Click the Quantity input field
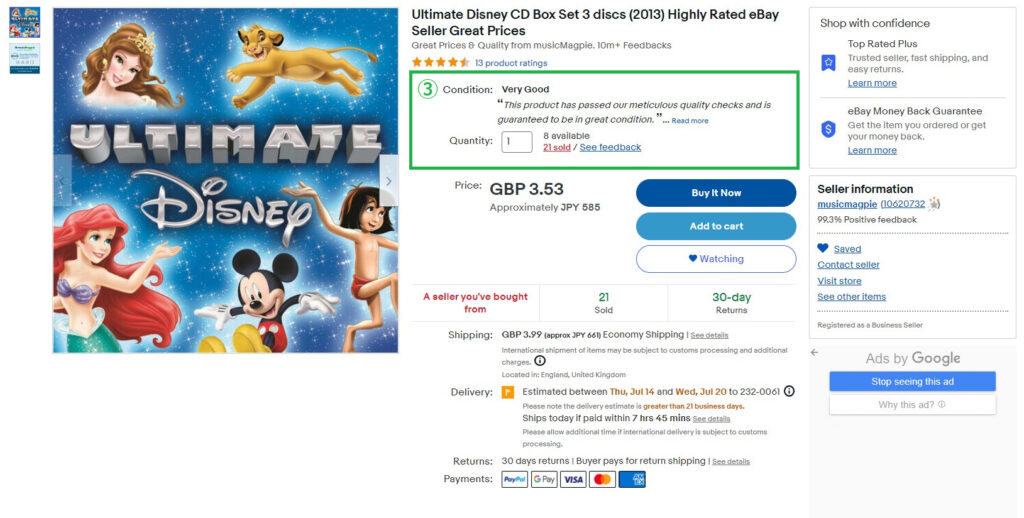Image resolution: width=1024 pixels, height=518 pixels. pos(517,141)
